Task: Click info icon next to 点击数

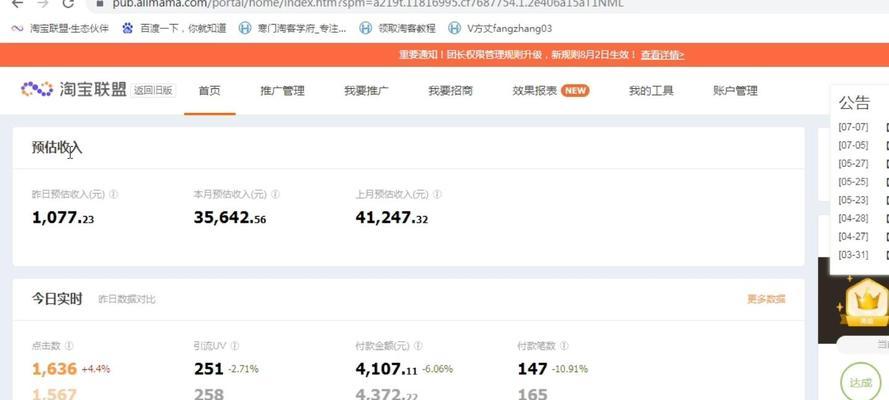Action: pos(69,345)
